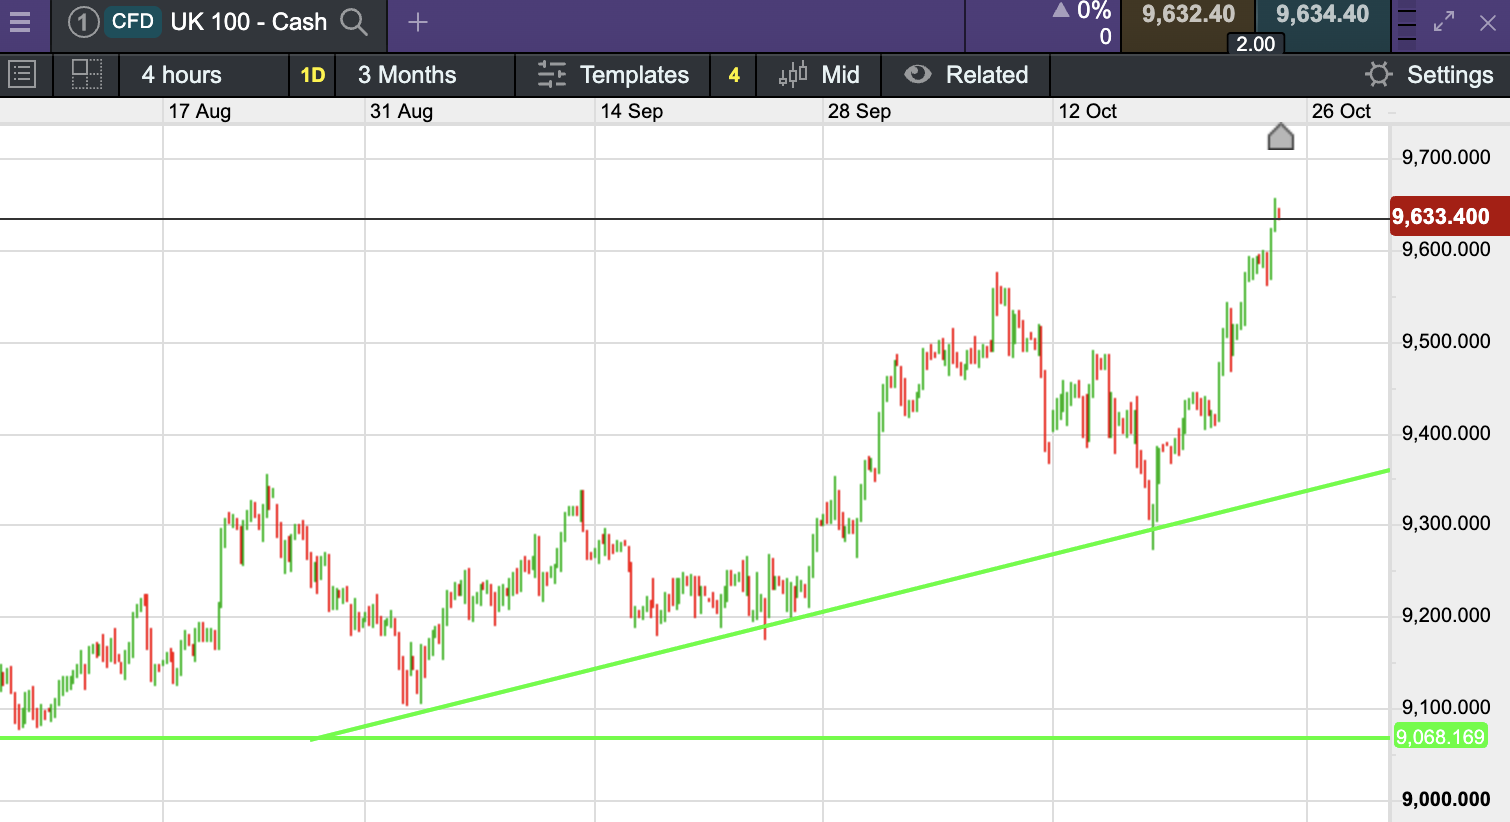Click the 17 Aug date label
This screenshot has width=1510, height=822.
click(x=200, y=111)
